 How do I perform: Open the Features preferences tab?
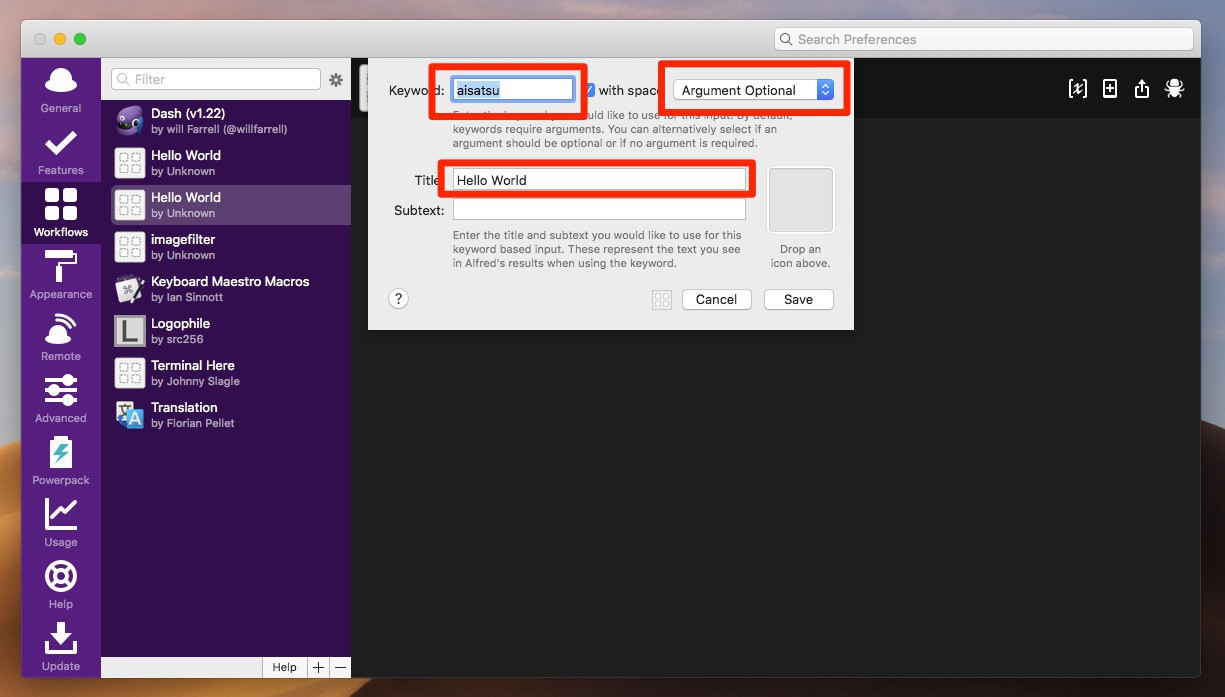click(61, 152)
